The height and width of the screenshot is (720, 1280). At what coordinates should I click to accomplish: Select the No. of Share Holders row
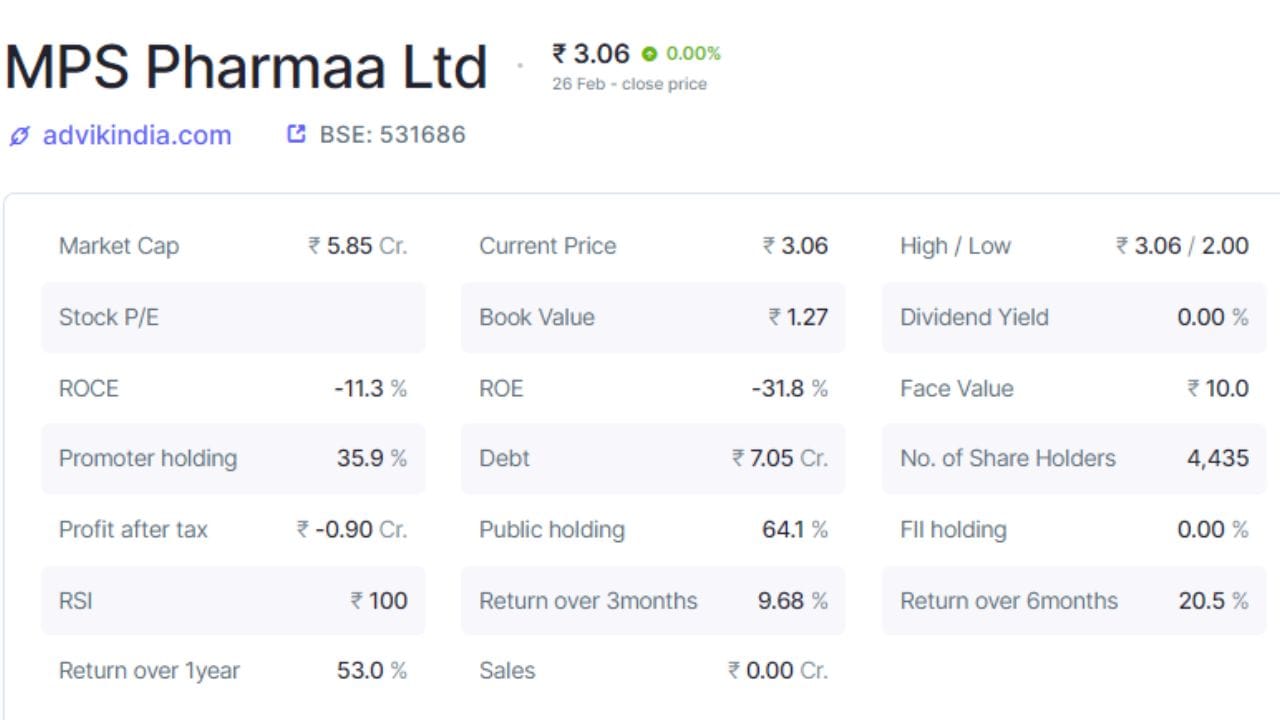tap(1073, 459)
